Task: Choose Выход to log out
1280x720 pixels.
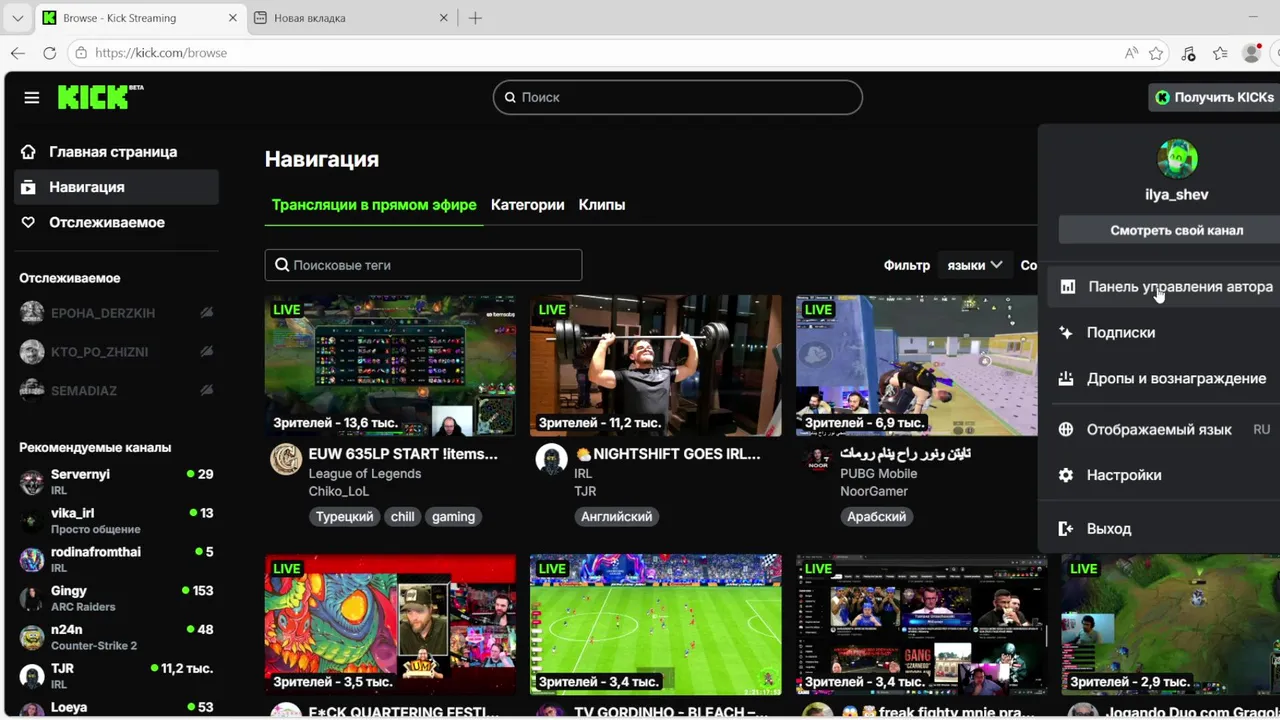Action: click(x=1164, y=528)
